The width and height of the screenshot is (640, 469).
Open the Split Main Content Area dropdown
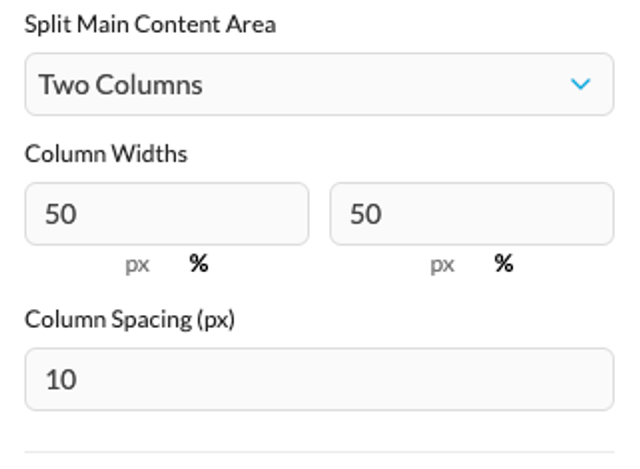[319, 84]
